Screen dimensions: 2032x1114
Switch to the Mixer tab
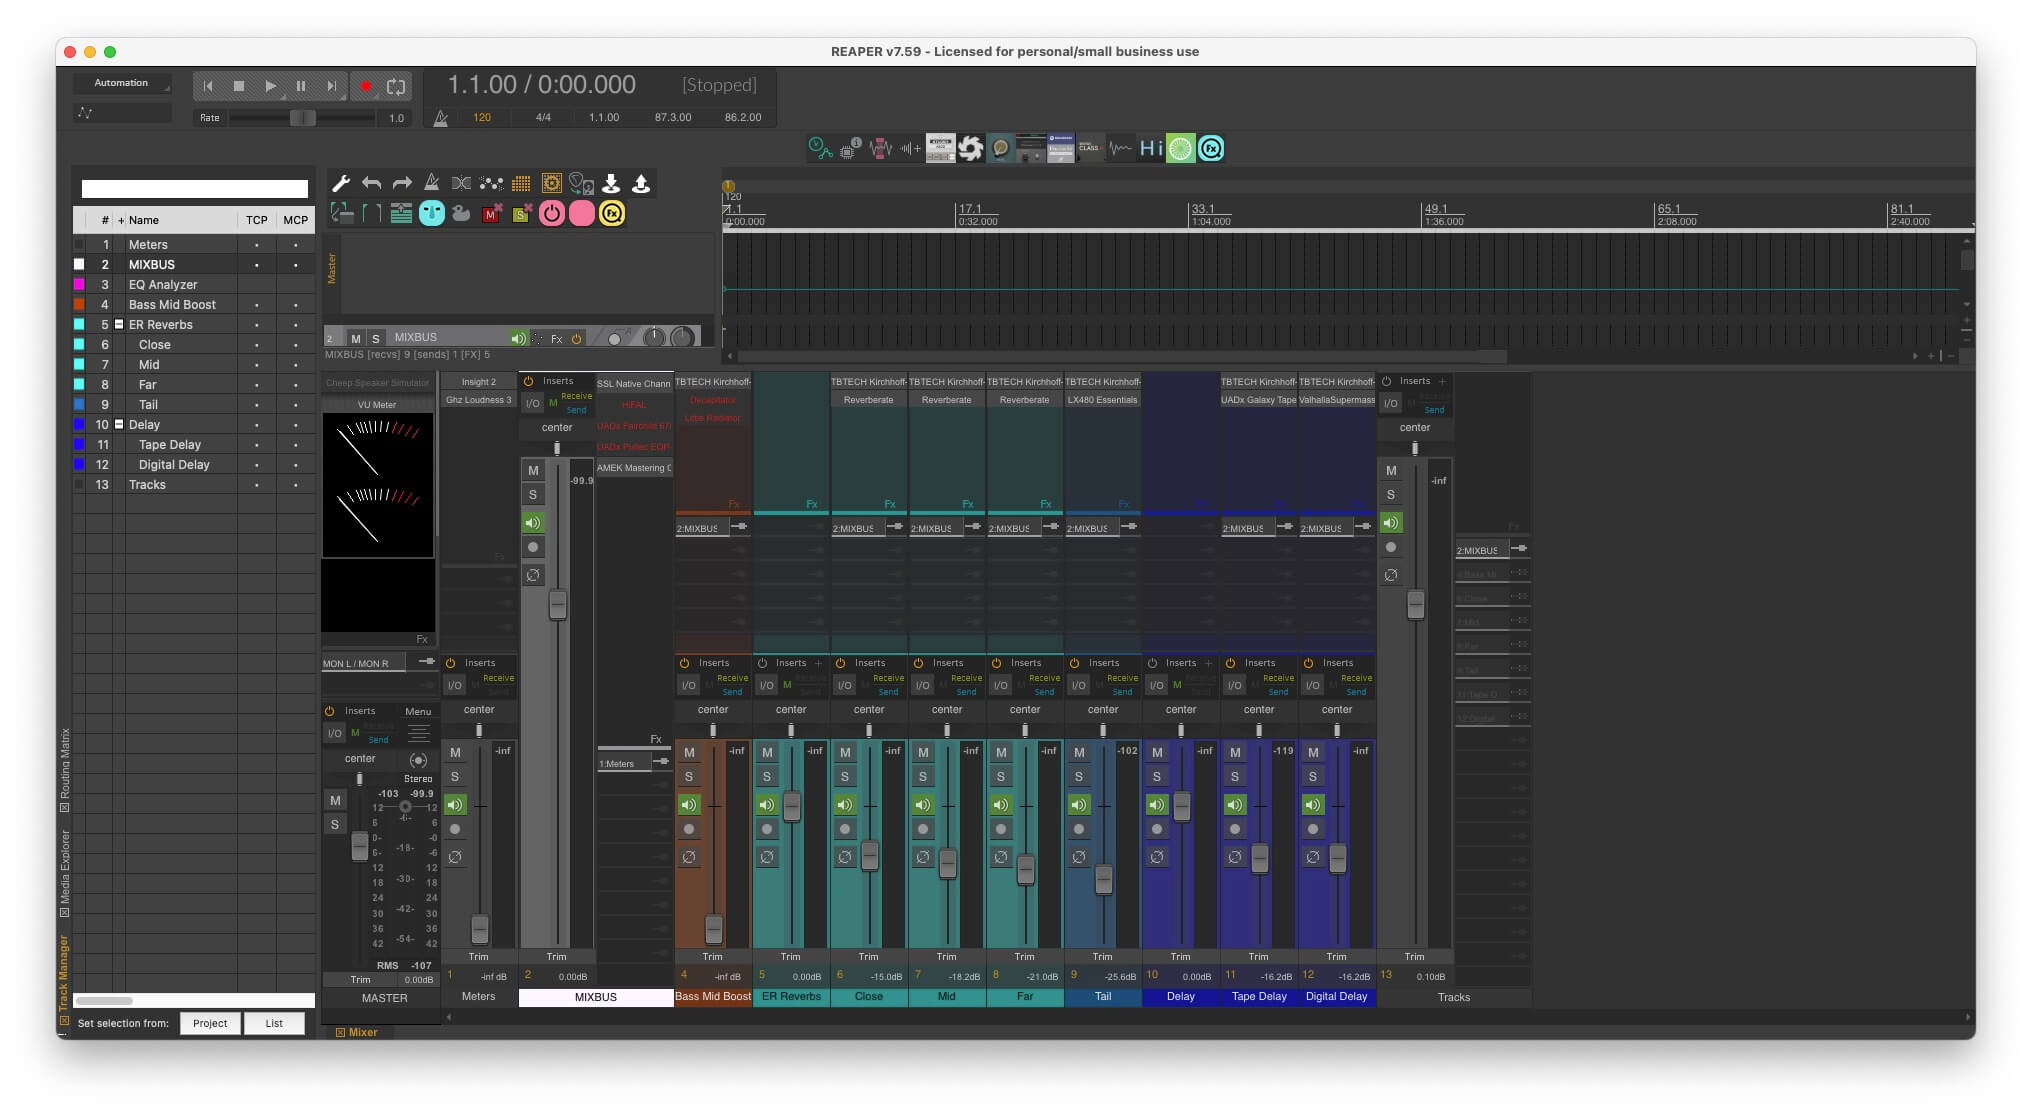point(362,1032)
